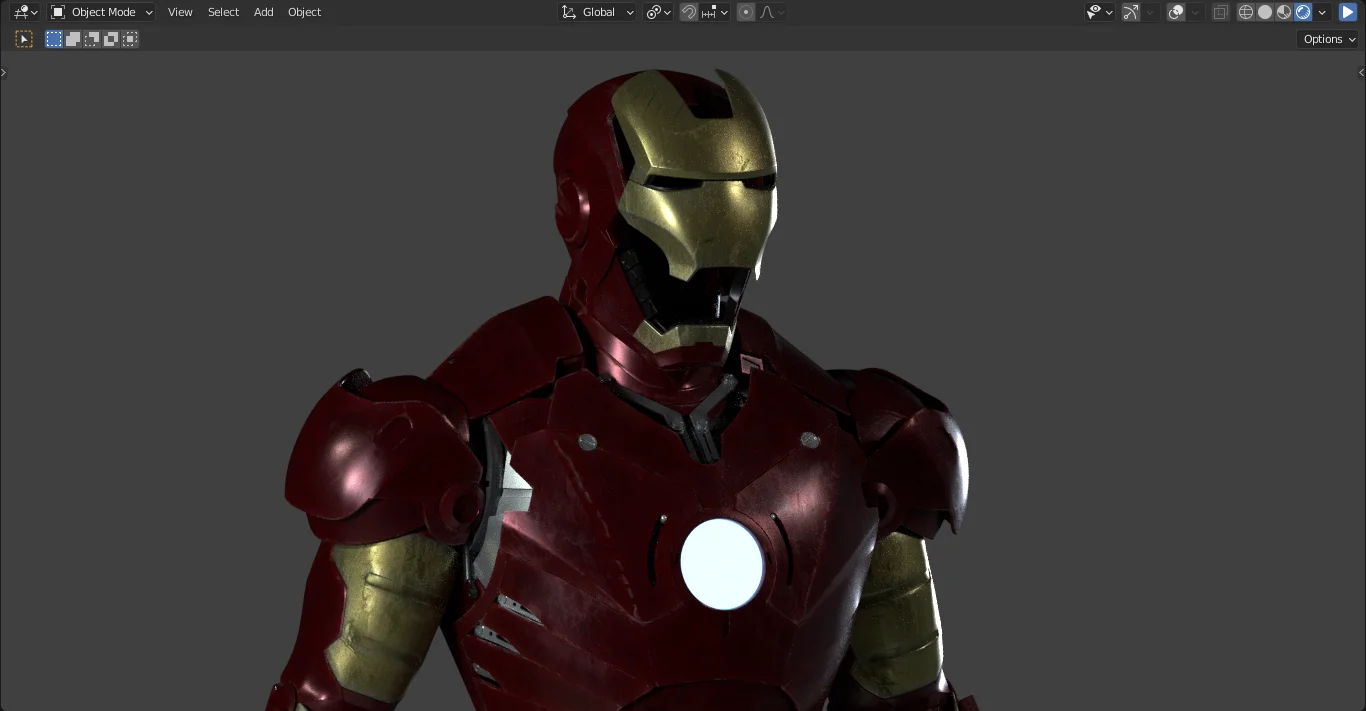The image size is (1366, 711).
Task: Toggle X-Ray view for the scene
Action: click(x=1220, y=11)
